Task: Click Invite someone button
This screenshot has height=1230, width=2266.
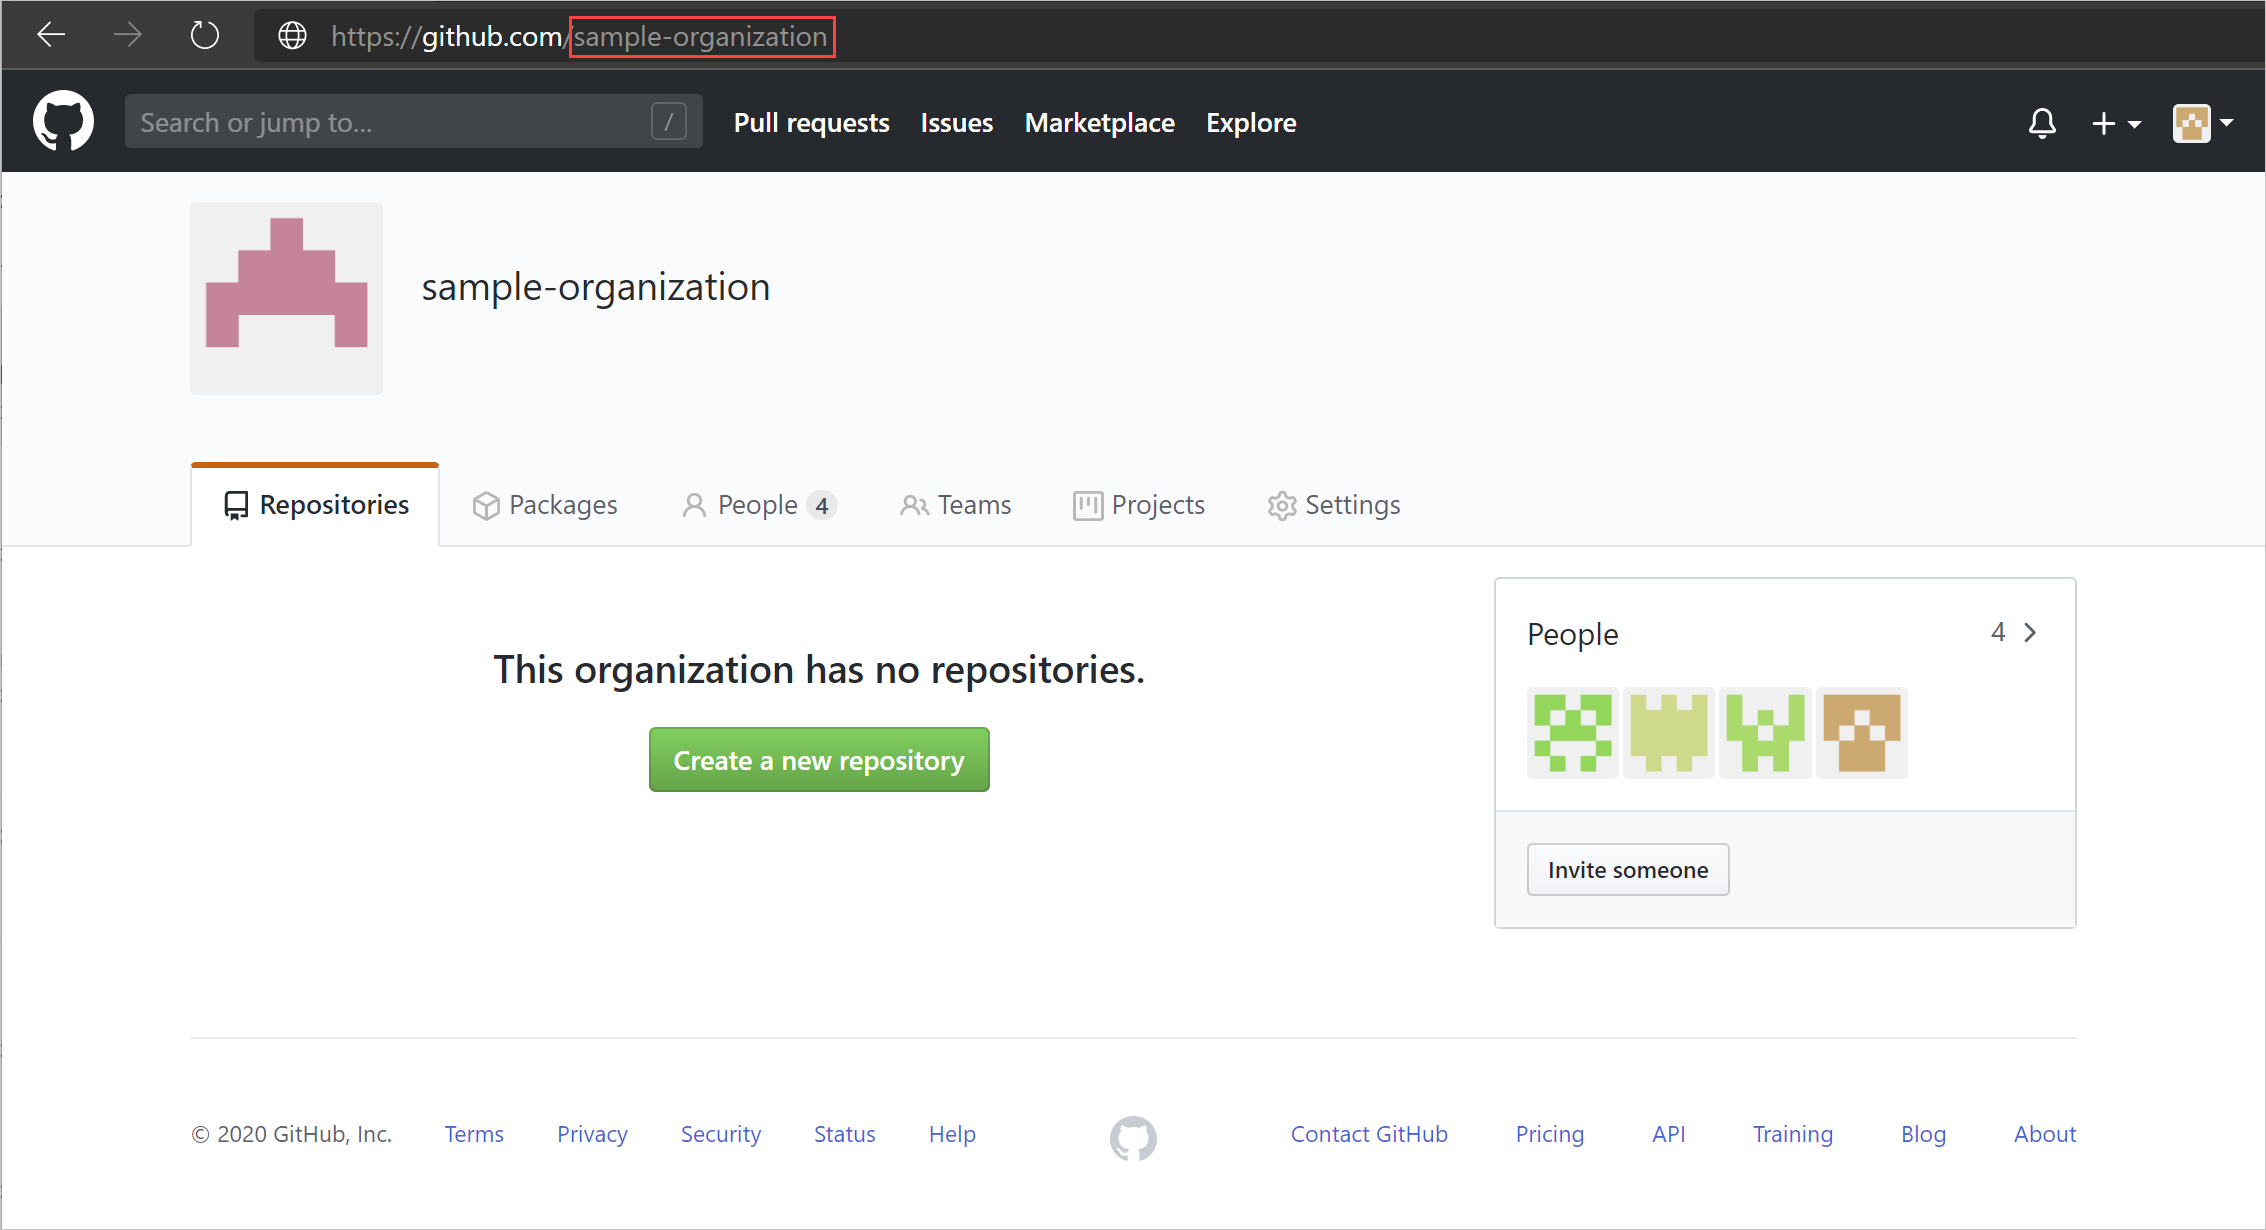Action: (1628, 868)
